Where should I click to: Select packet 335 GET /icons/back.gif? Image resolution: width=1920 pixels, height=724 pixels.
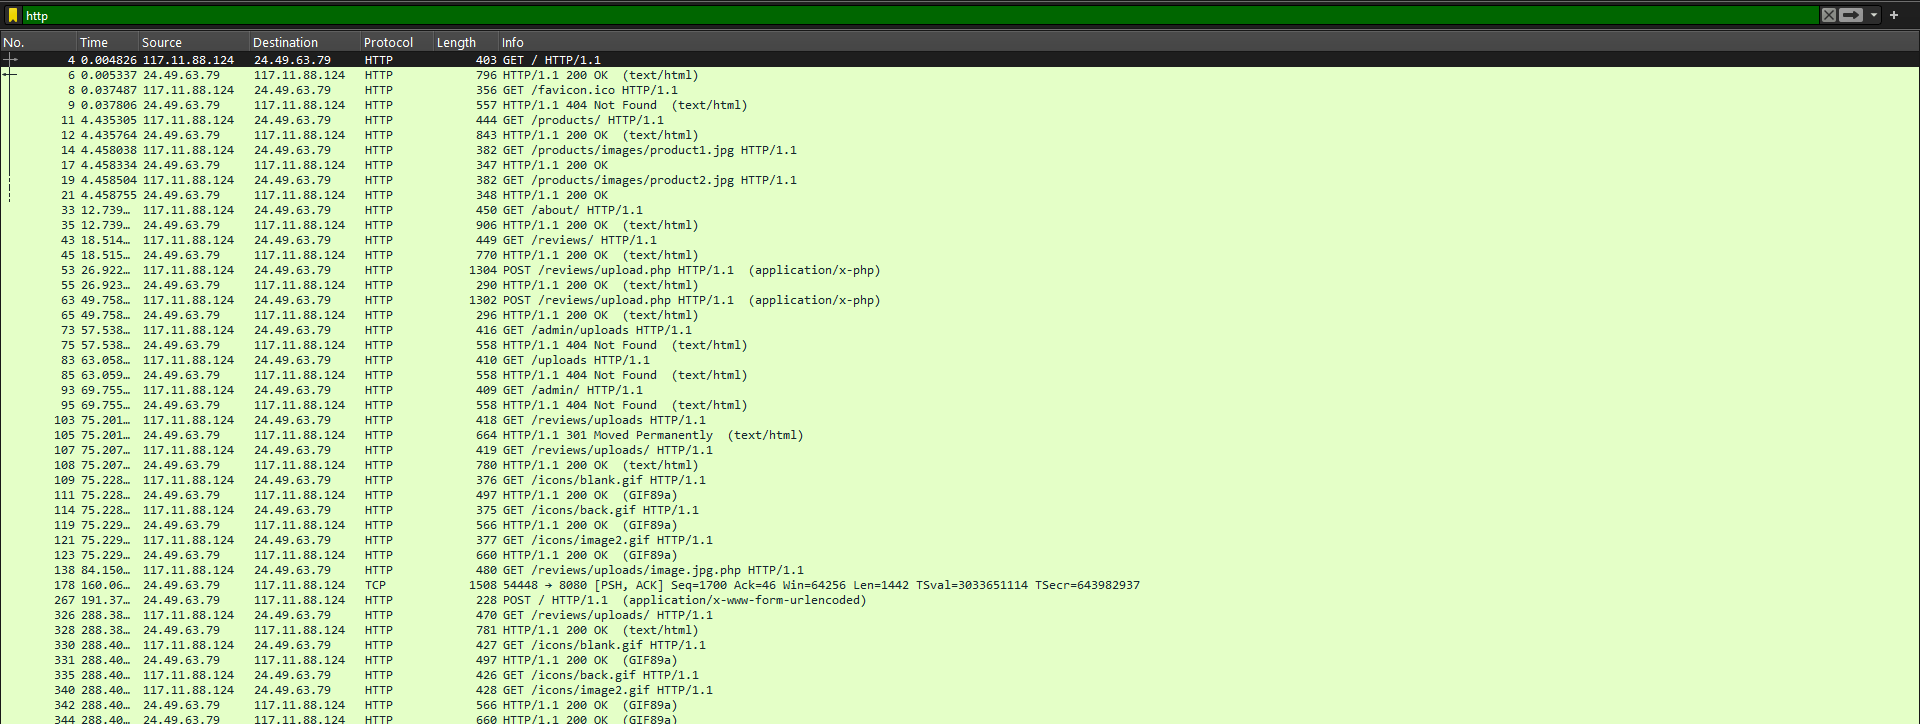pos(960,675)
